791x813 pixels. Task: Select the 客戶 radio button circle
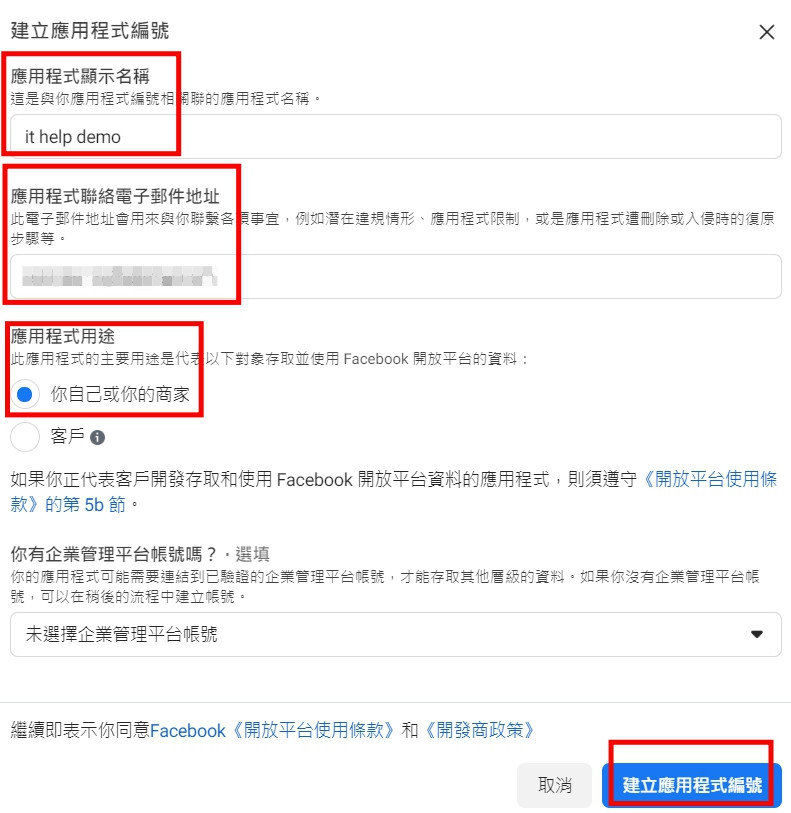coord(25,437)
